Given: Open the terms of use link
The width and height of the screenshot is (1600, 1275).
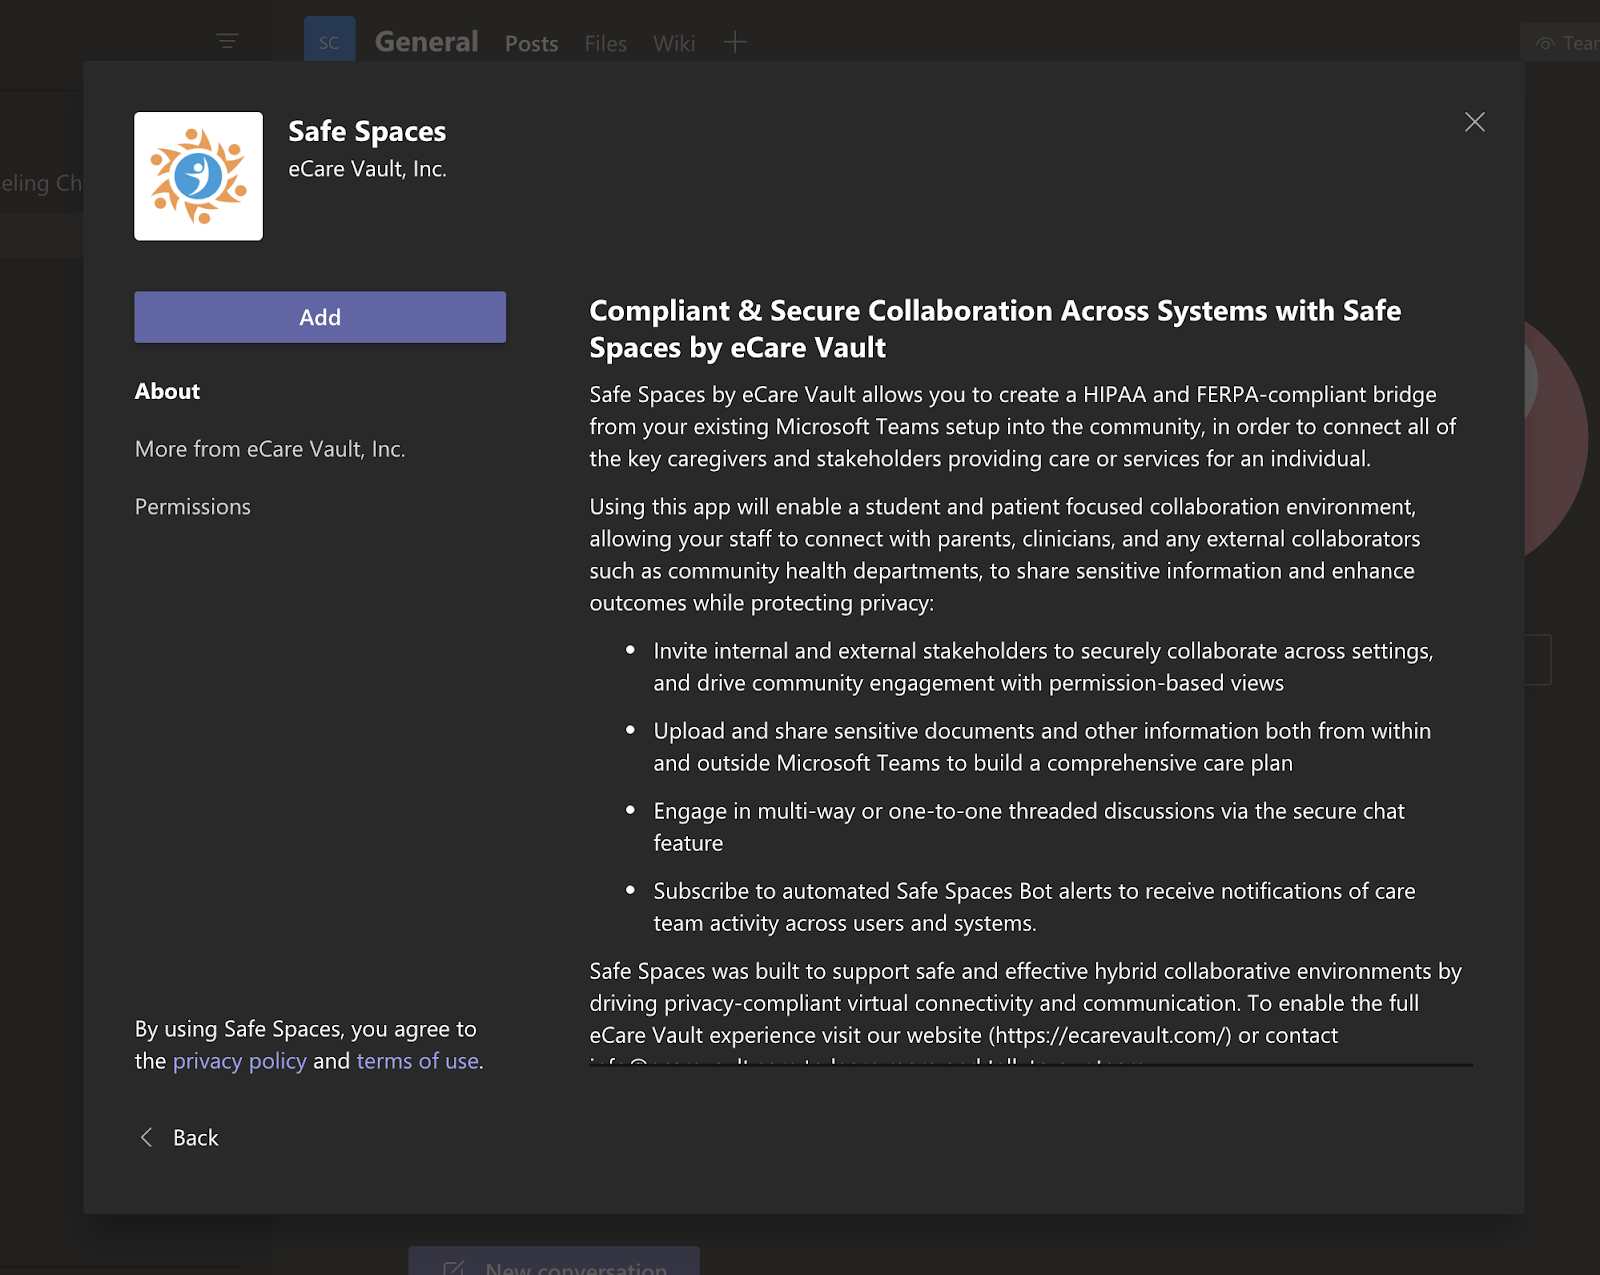Looking at the screenshot, I should [x=417, y=1061].
